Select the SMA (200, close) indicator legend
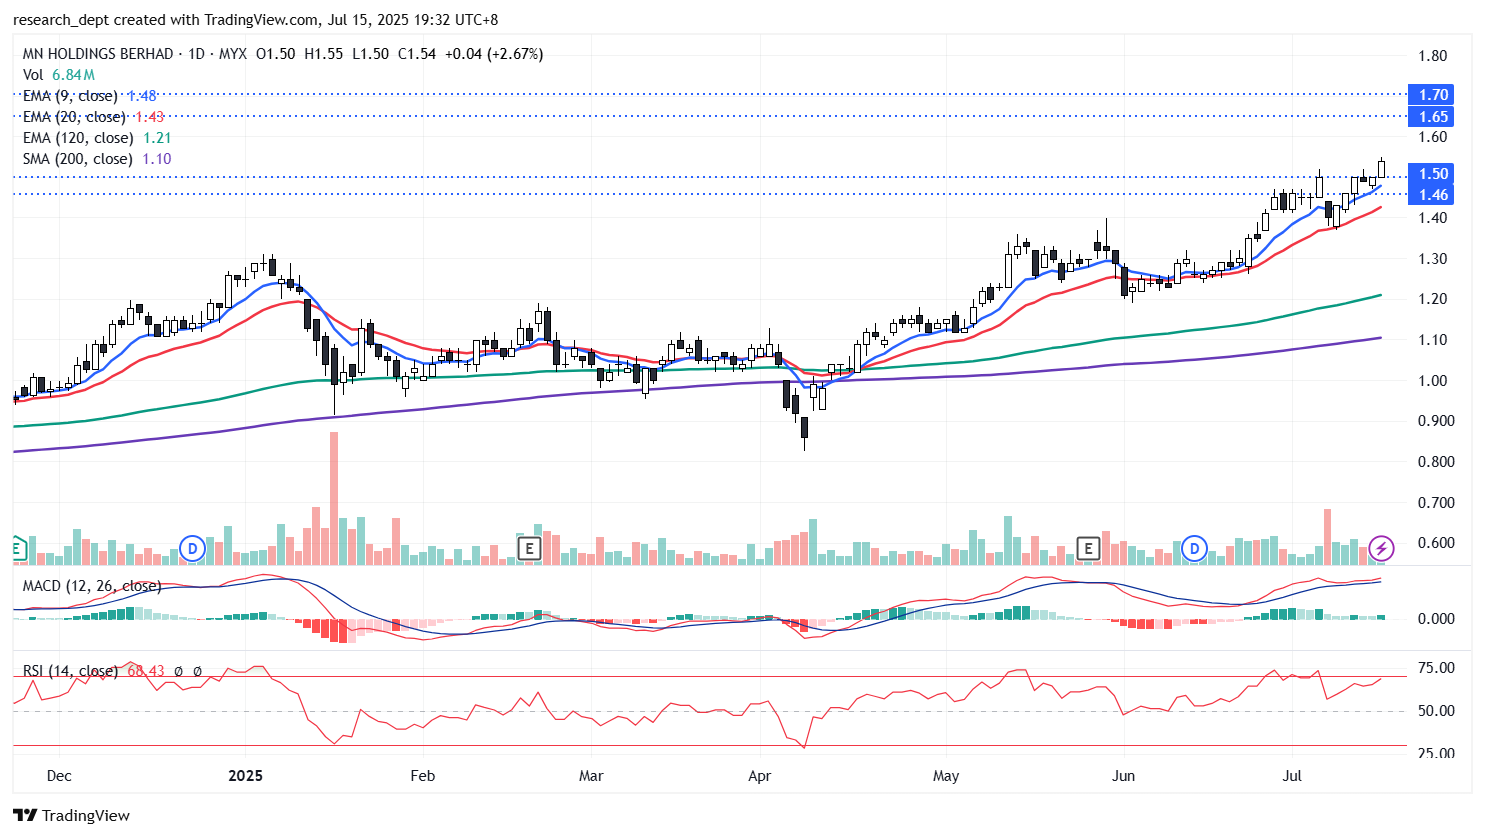Image resolution: width=1485 pixels, height=837 pixels. 97,159
